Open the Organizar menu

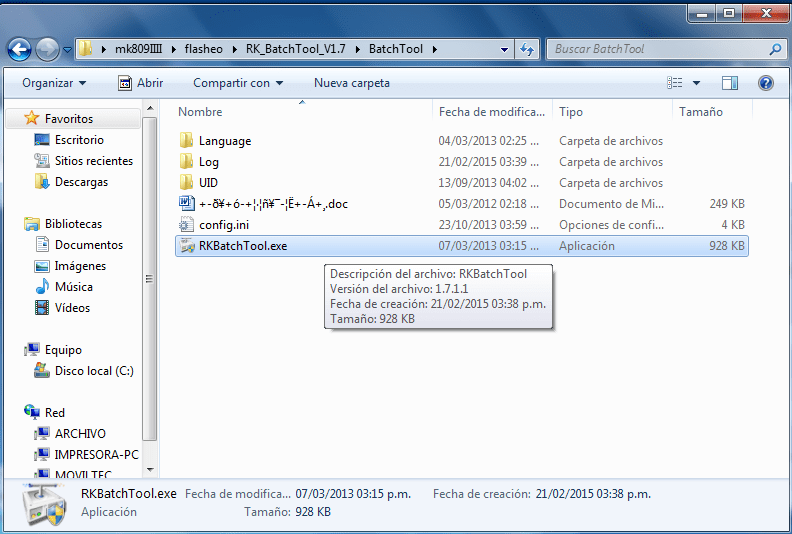tap(54, 83)
